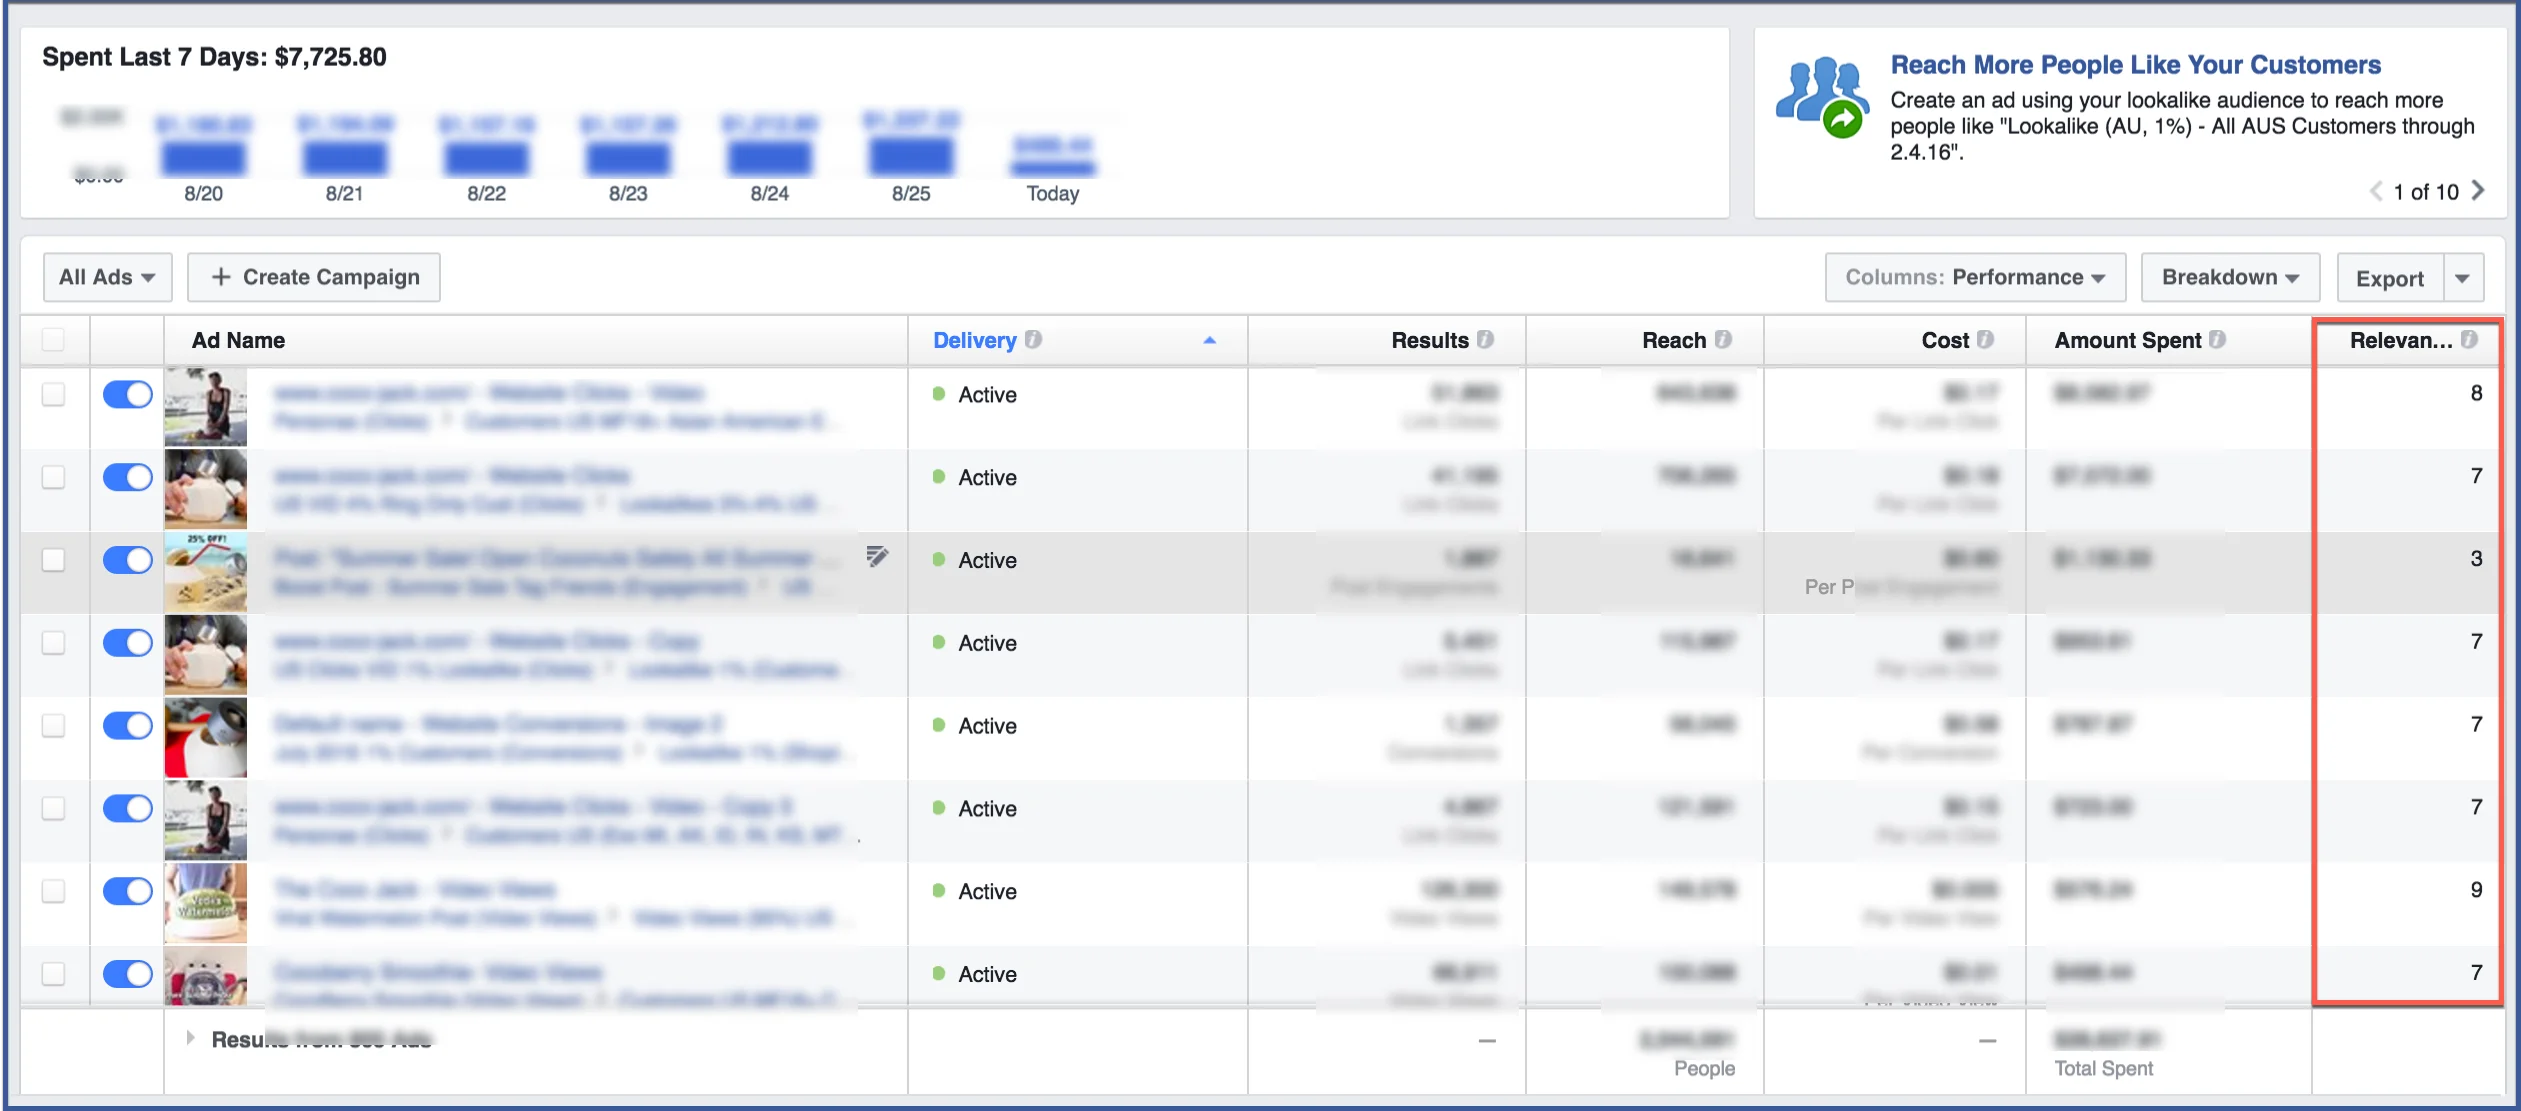Click the info icon beside the Results header

1484,340
